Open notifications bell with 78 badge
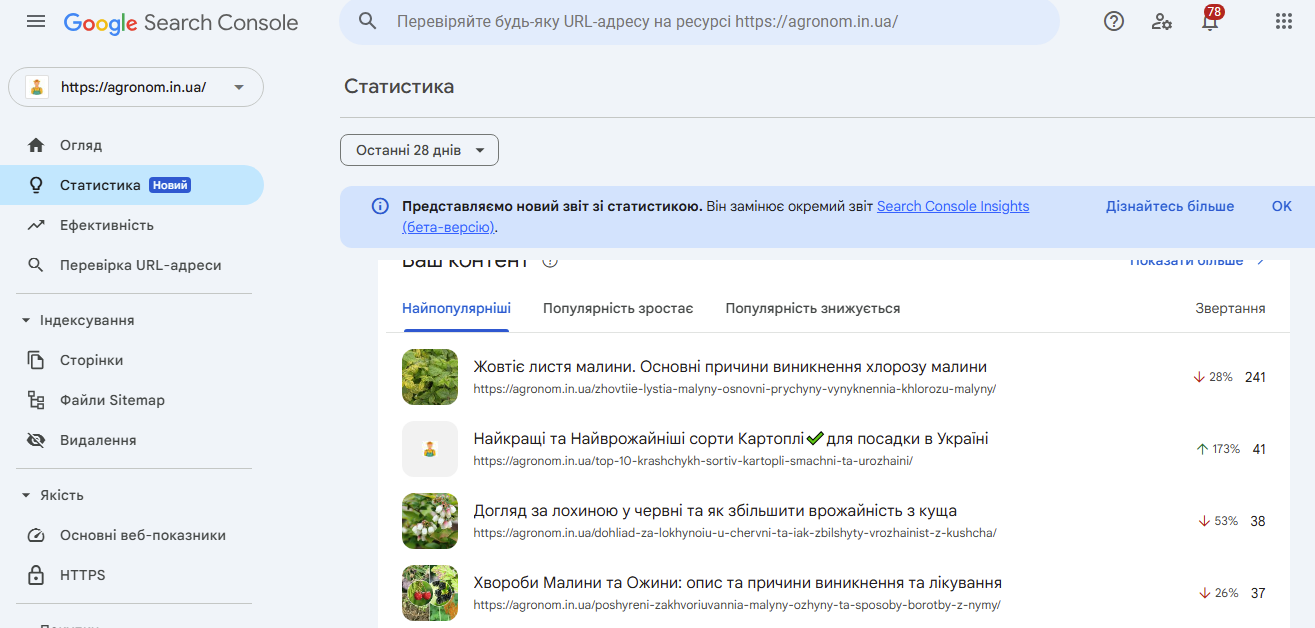The image size is (1315, 628). [1210, 19]
